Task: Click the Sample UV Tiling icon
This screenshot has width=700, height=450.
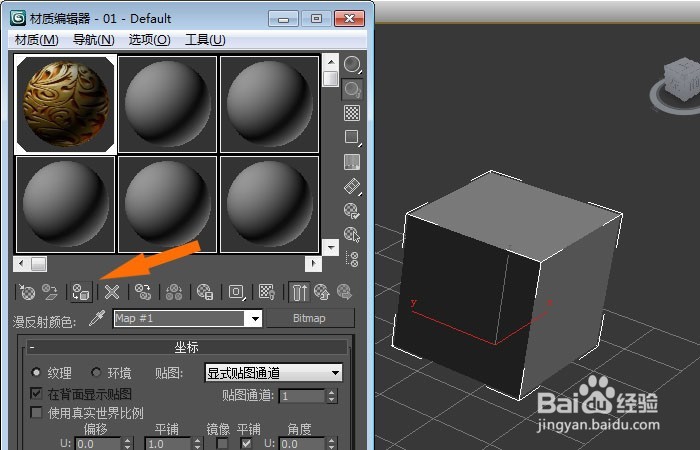Action: coord(352,137)
